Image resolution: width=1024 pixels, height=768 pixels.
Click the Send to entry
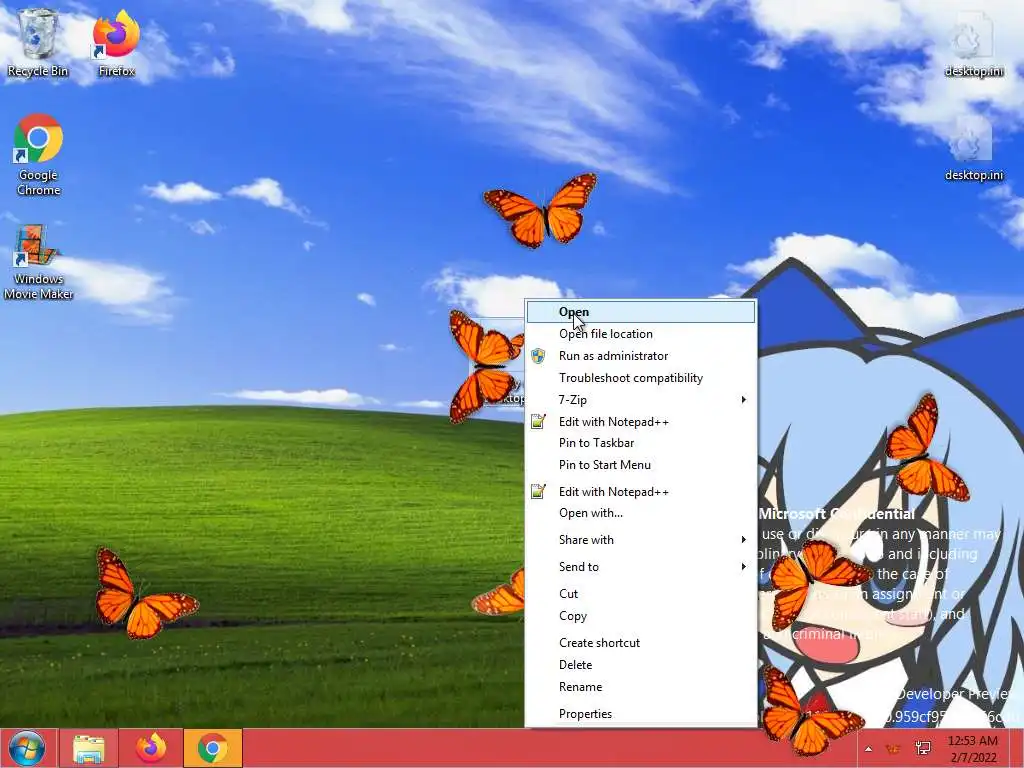pos(641,566)
